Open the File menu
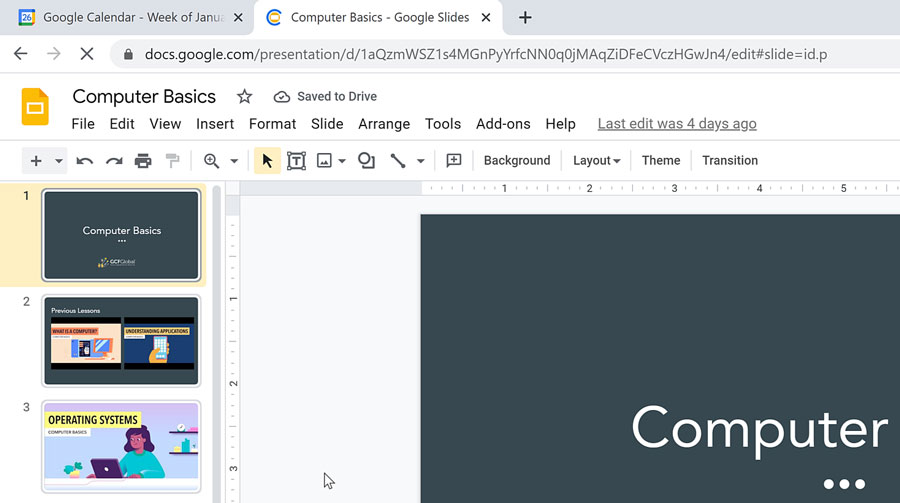This screenshot has width=900, height=503. (83, 124)
